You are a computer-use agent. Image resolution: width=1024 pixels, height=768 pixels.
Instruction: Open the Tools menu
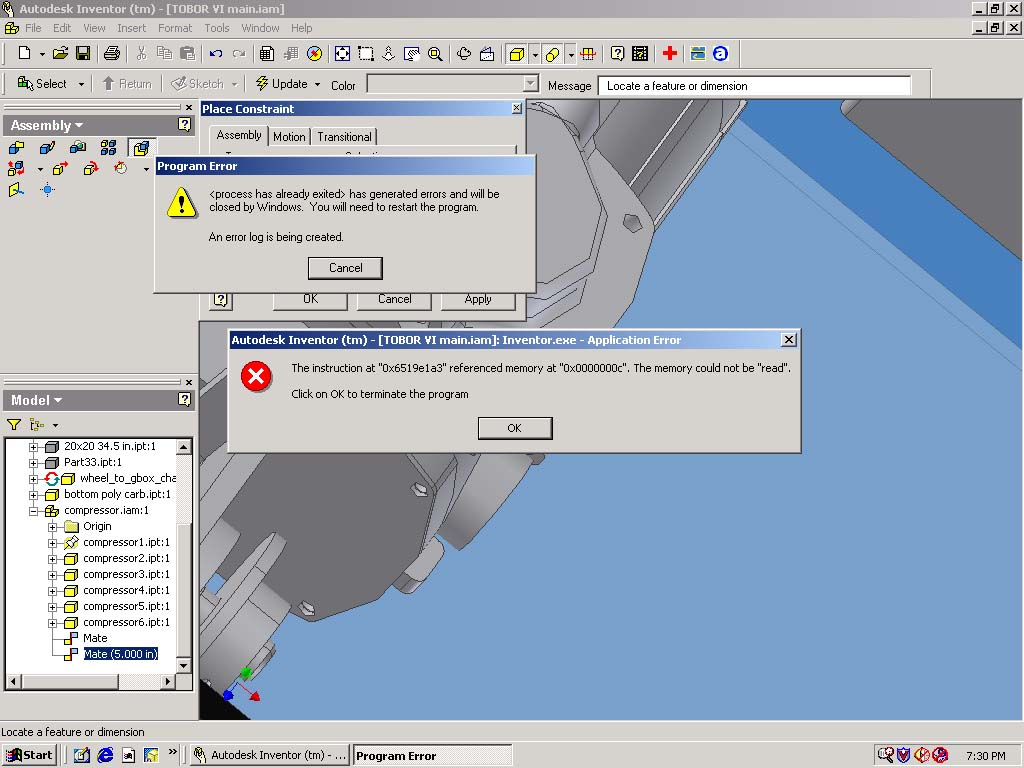click(216, 28)
